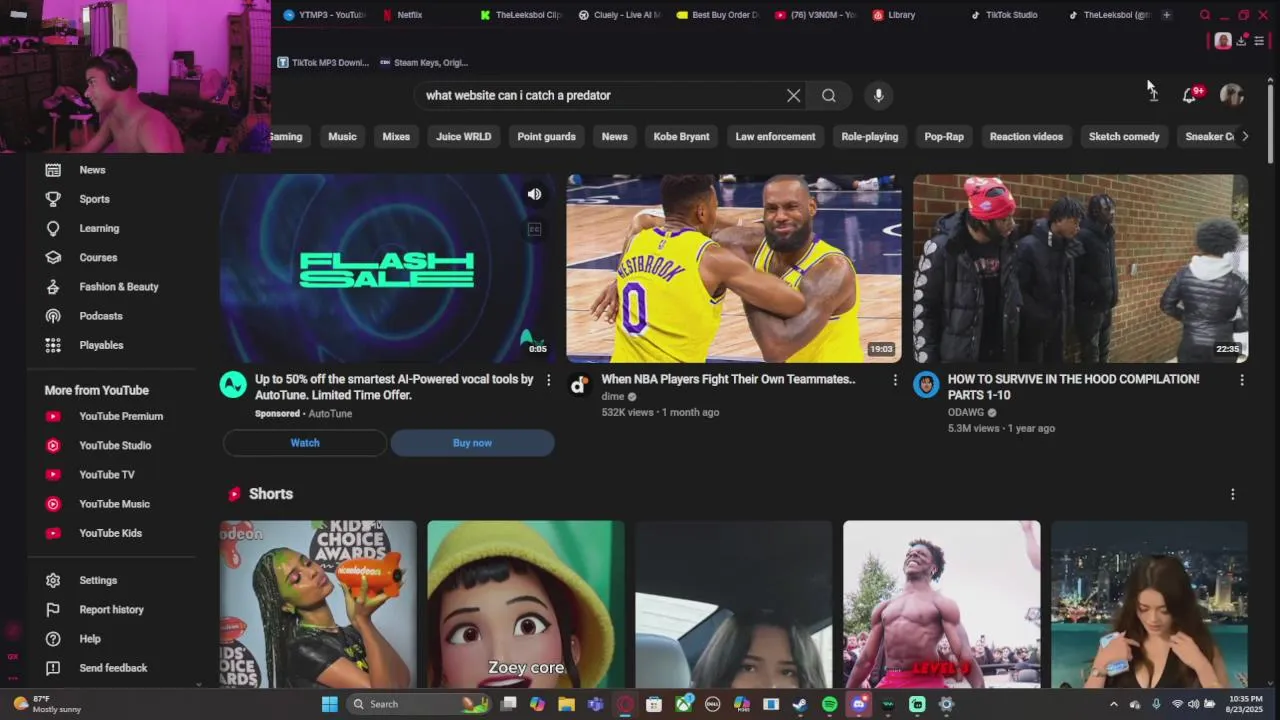The height and width of the screenshot is (720, 1280).
Task: Open YouTube Music
Action: coord(114,504)
